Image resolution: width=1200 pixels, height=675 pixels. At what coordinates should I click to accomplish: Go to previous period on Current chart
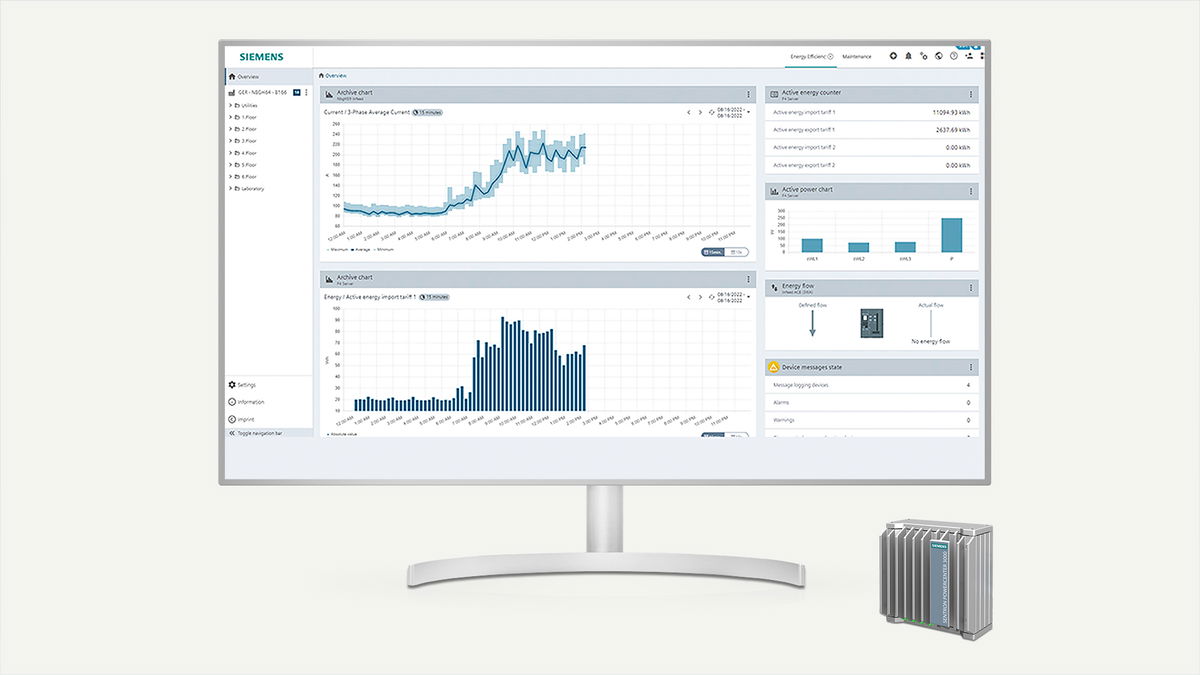(x=688, y=112)
